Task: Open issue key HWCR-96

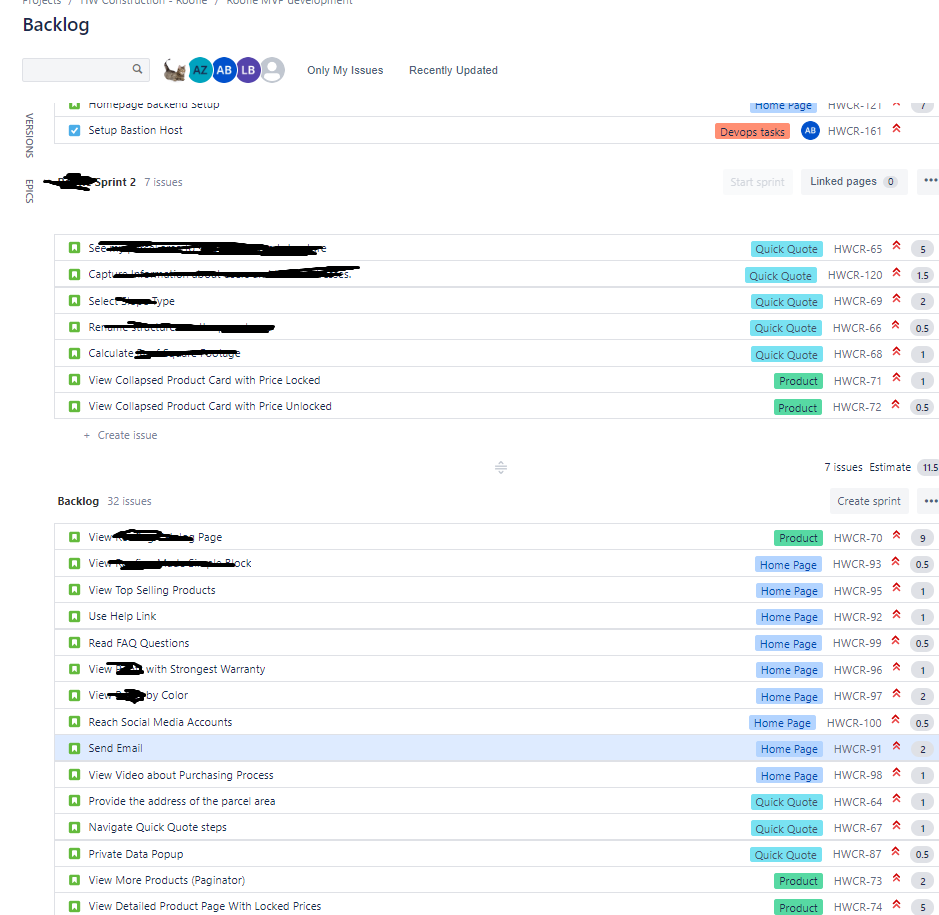Action: coord(858,670)
